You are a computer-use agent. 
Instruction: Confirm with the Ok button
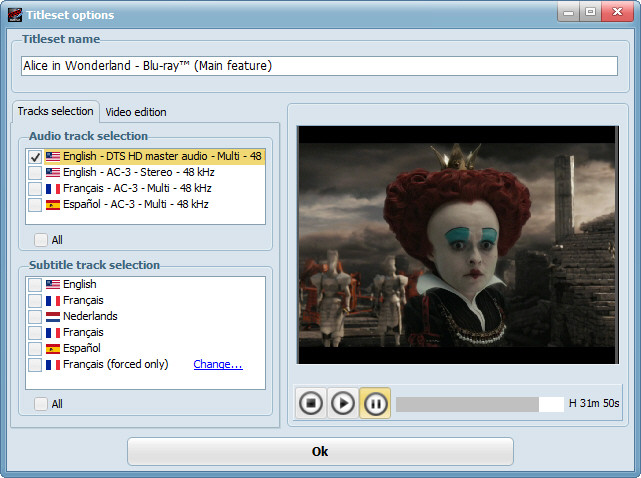320,451
